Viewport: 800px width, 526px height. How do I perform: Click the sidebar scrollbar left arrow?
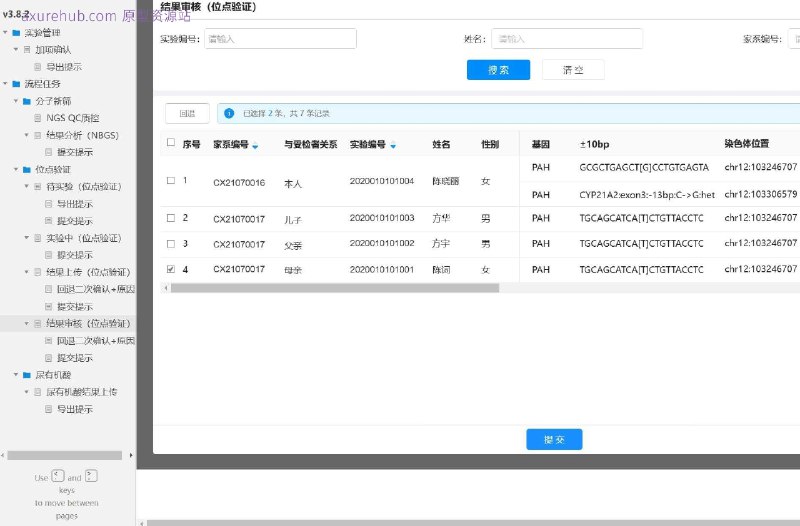(x=3, y=455)
